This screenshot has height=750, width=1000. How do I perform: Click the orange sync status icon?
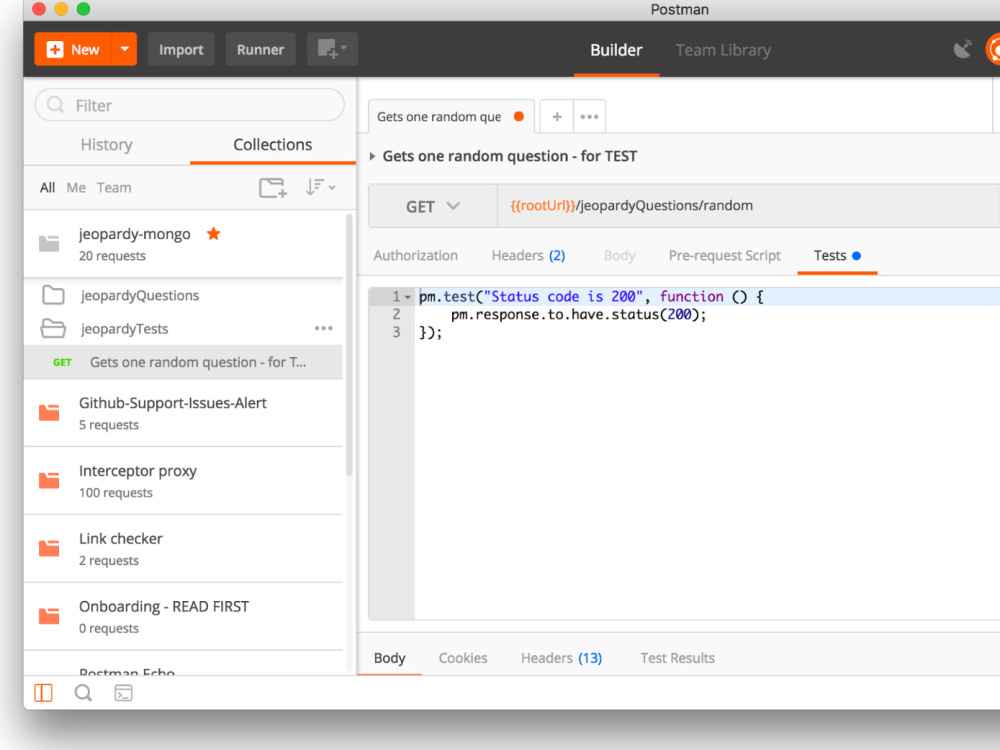point(992,50)
